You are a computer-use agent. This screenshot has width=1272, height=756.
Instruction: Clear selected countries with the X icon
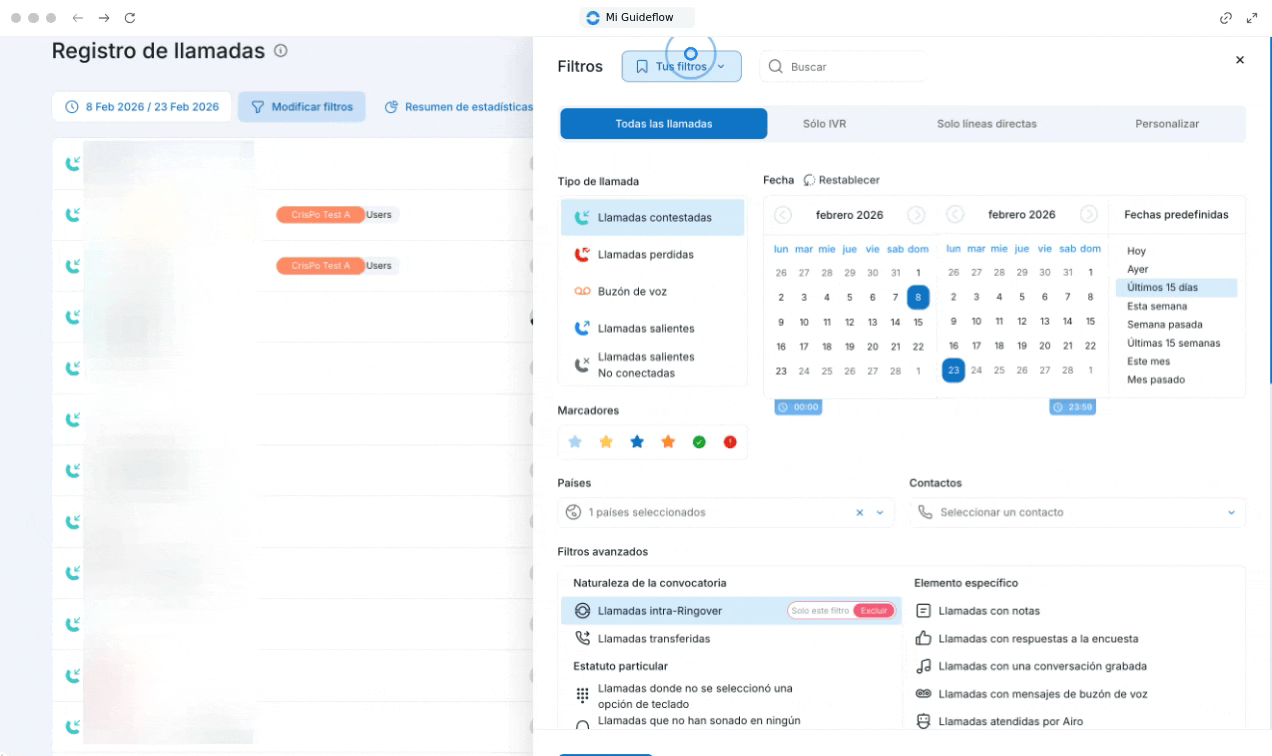click(x=859, y=513)
